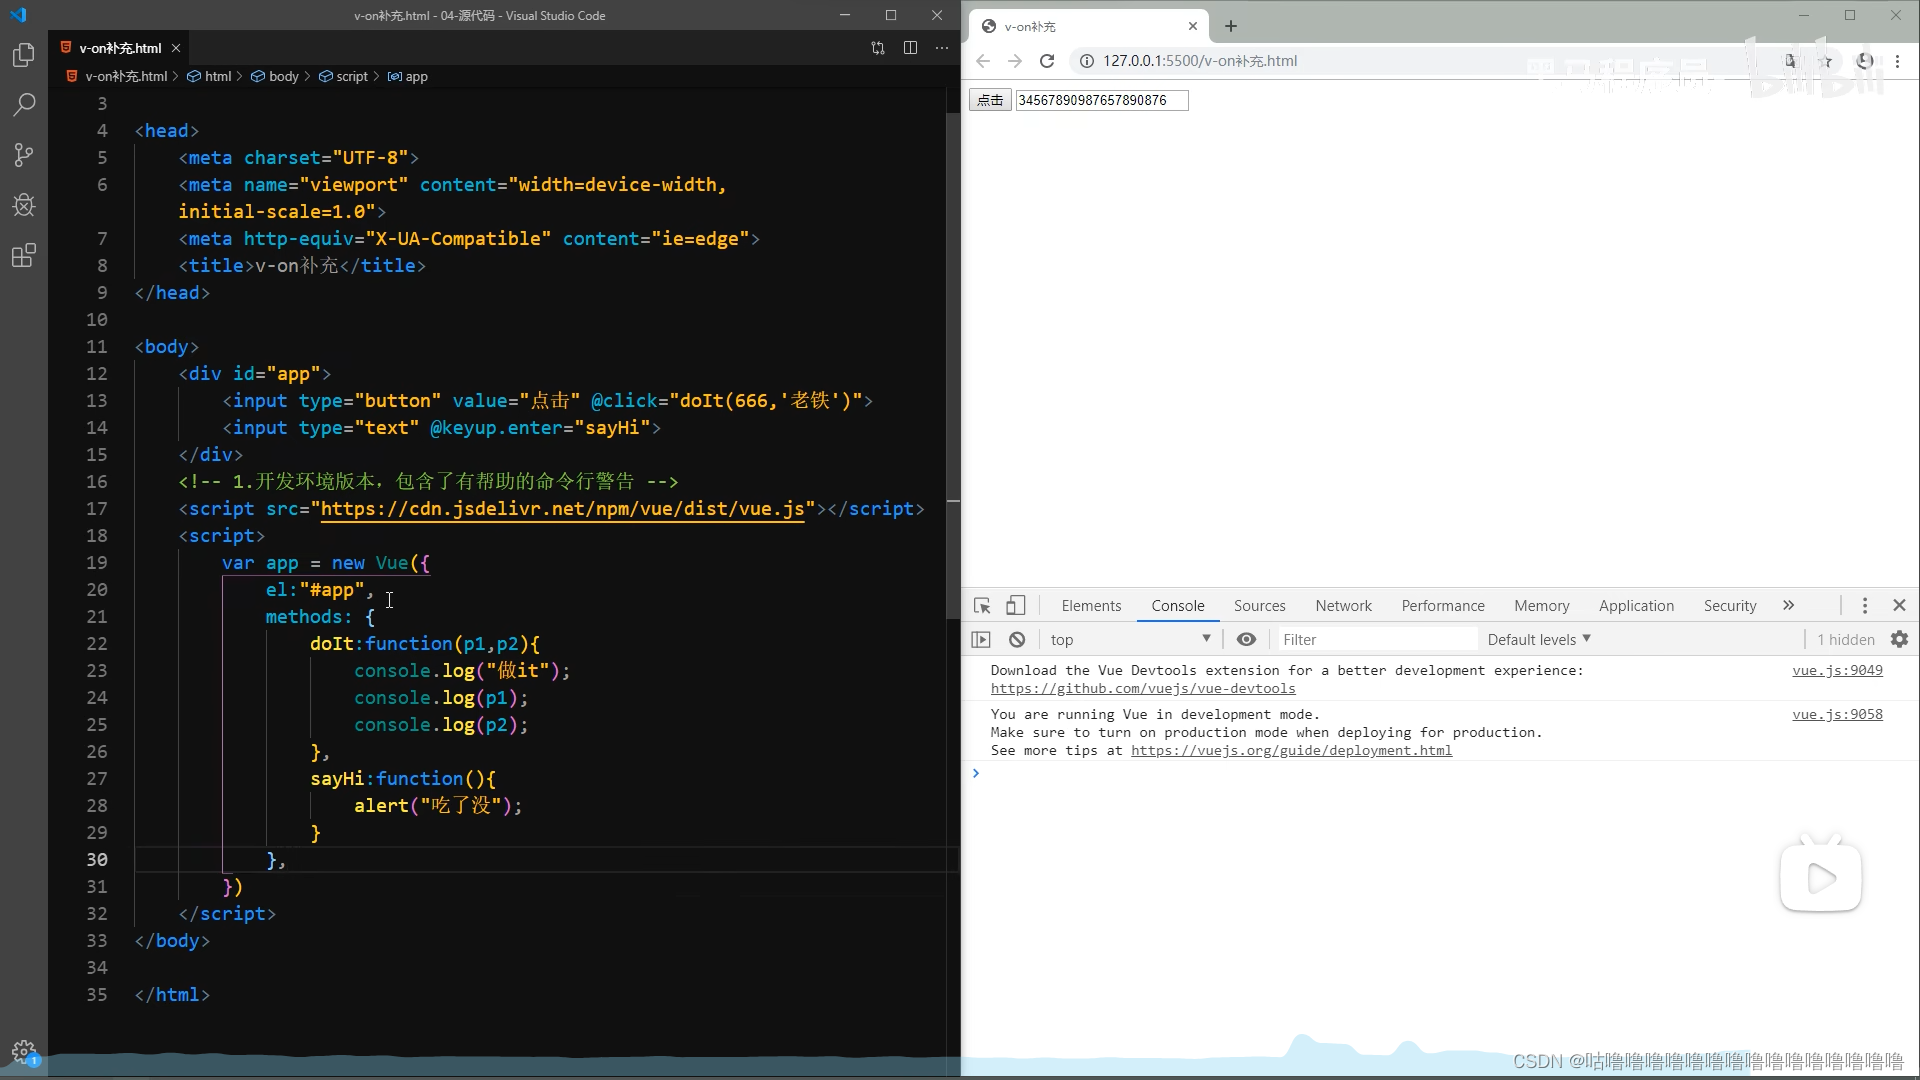Follow the vuejs.org deployment guide link
1920x1080 pixels.
pos(1292,750)
